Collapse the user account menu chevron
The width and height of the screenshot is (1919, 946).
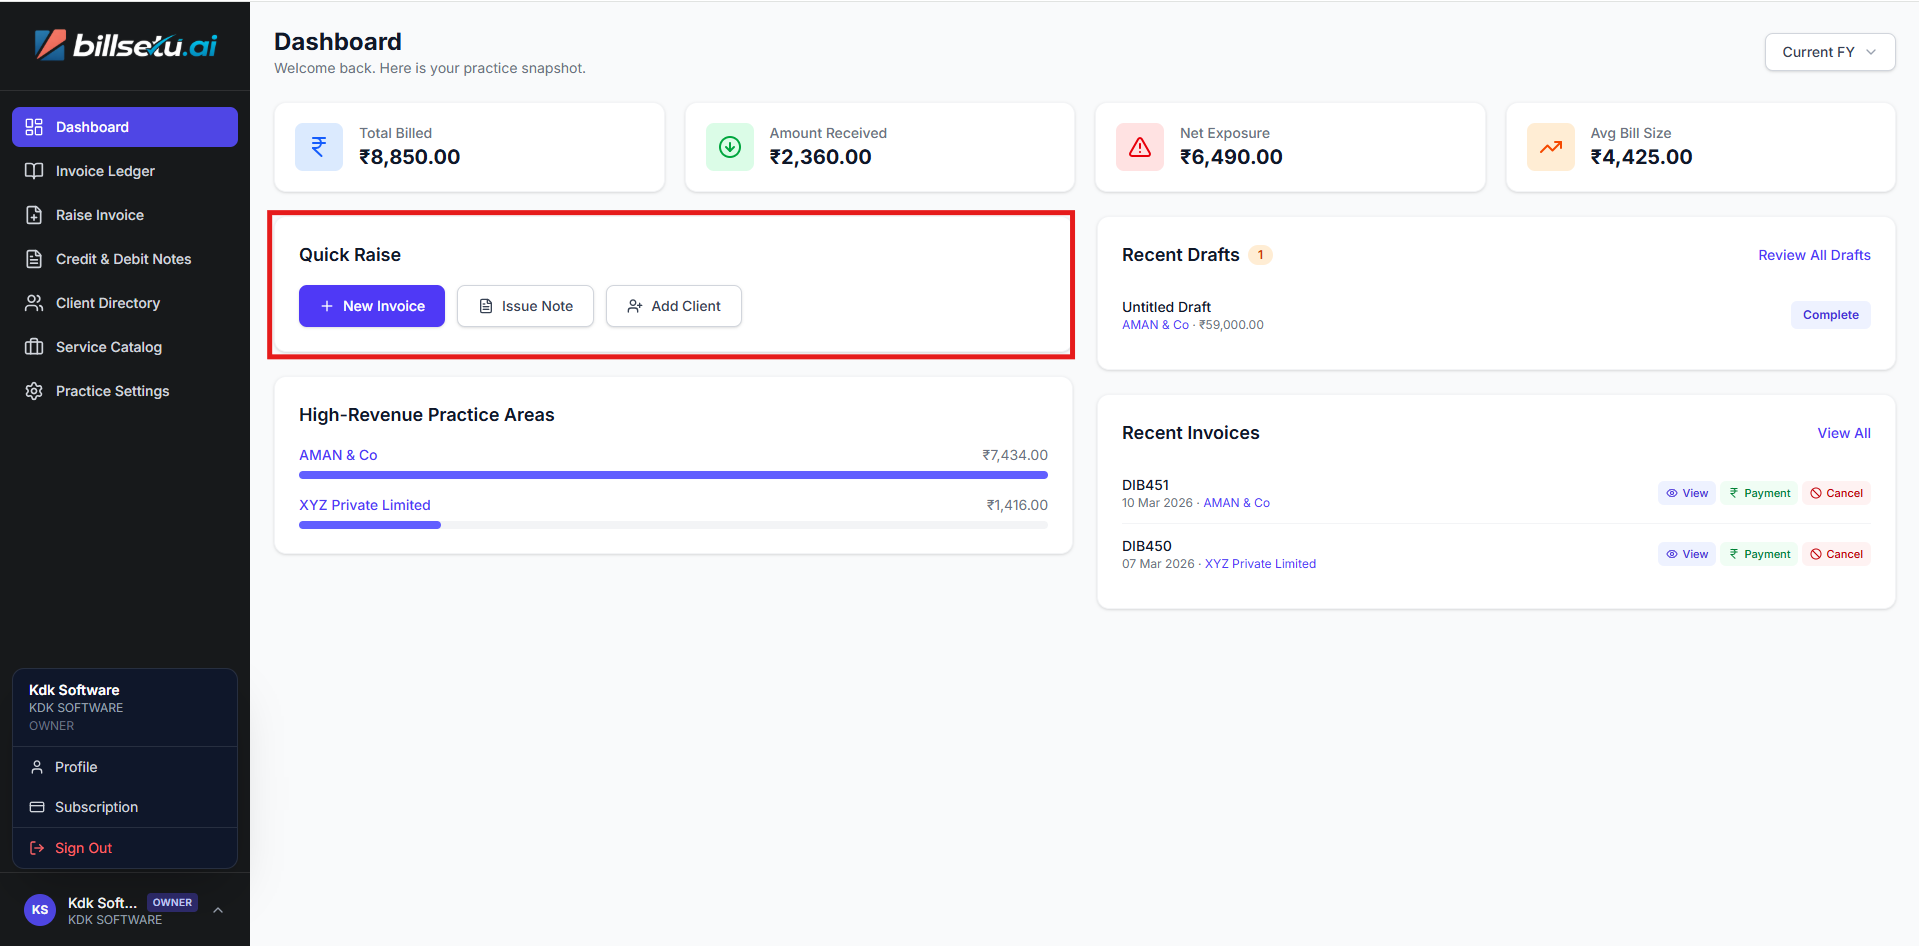[218, 910]
